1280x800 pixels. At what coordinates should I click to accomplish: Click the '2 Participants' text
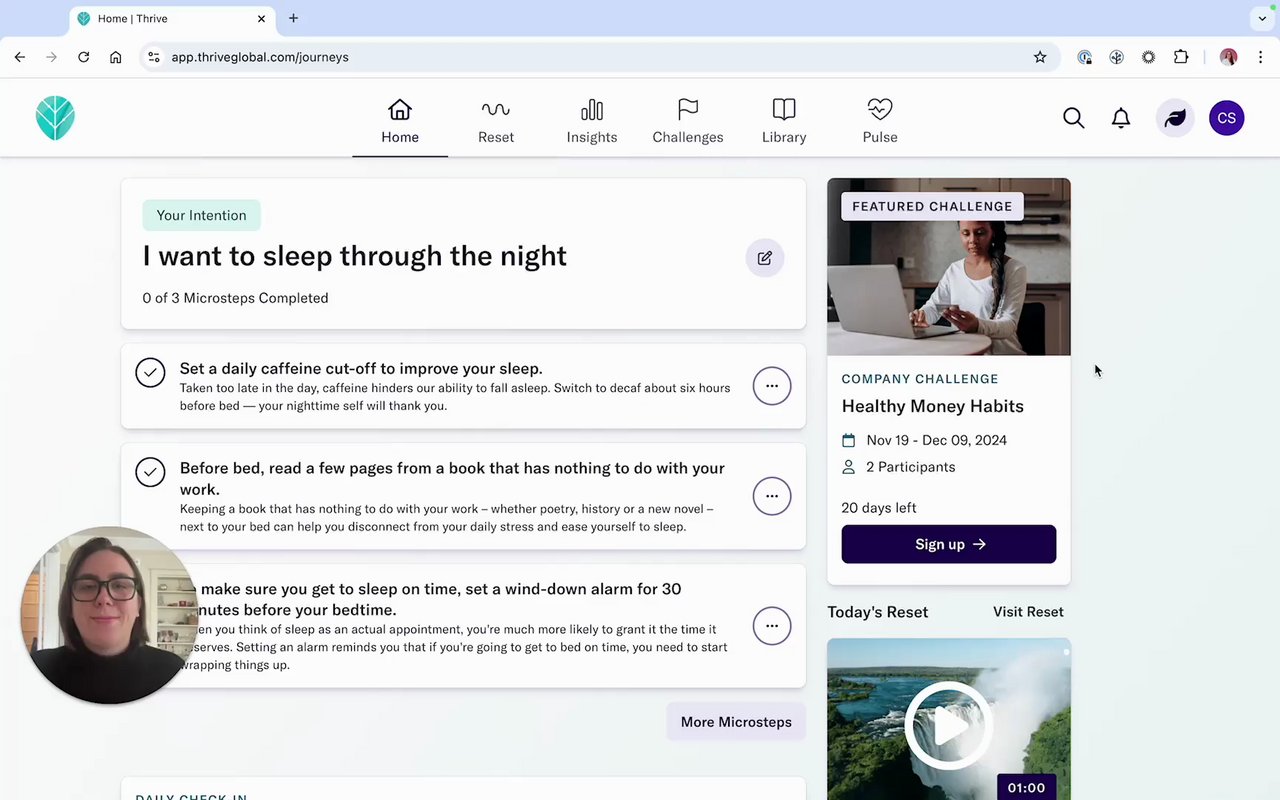(x=911, y=467)
